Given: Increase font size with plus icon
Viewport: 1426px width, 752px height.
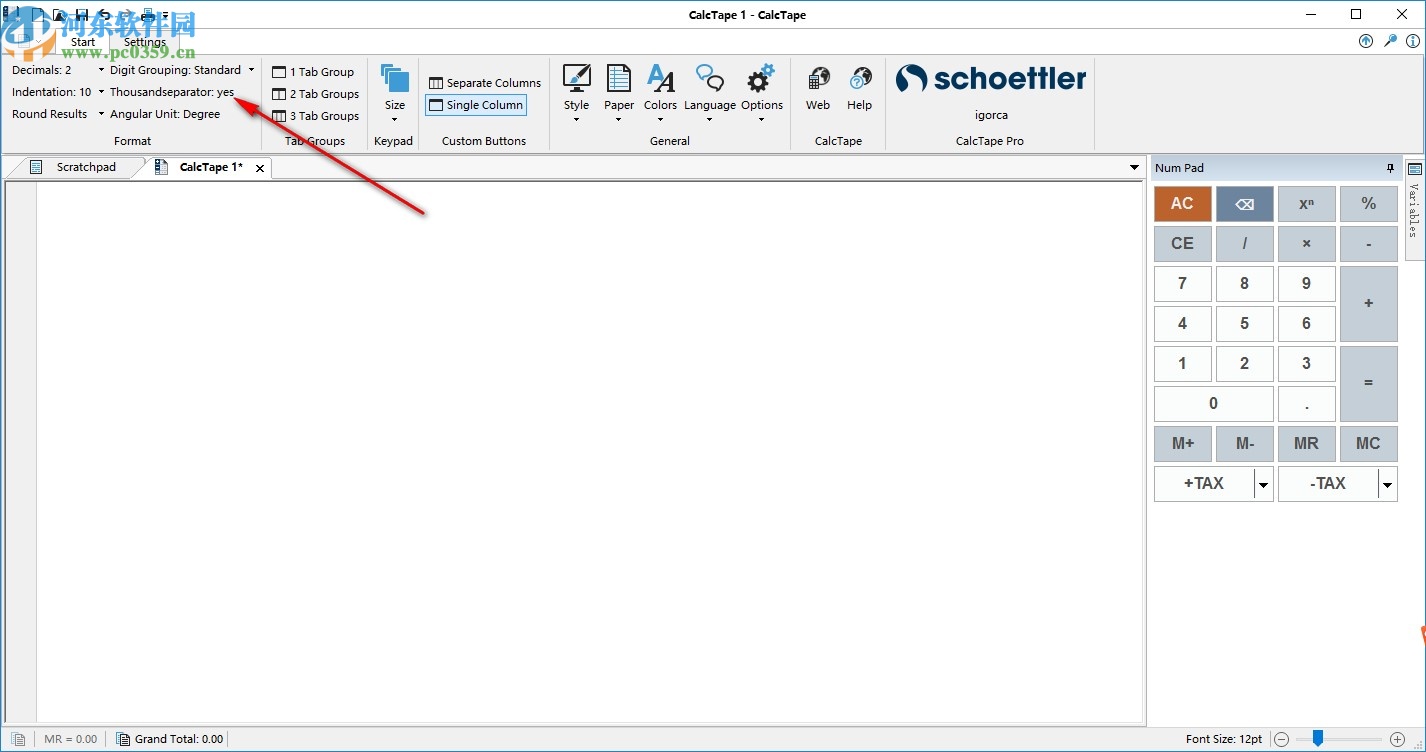Looking at the screenshot, I should click(1398, 739).
